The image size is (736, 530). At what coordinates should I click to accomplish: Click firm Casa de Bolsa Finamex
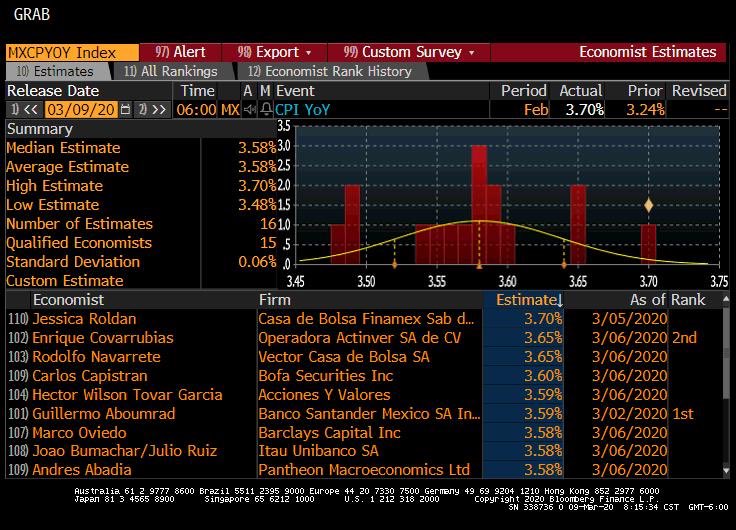366,319
